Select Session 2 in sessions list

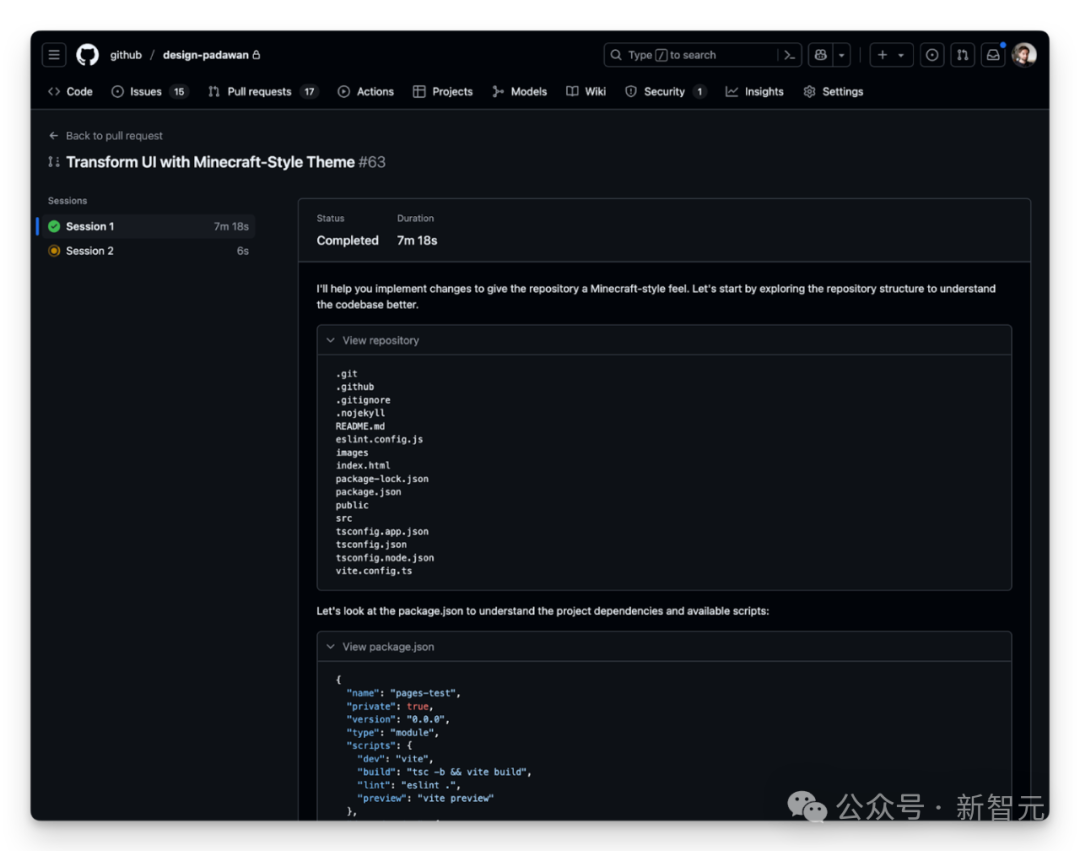point(89,251)
